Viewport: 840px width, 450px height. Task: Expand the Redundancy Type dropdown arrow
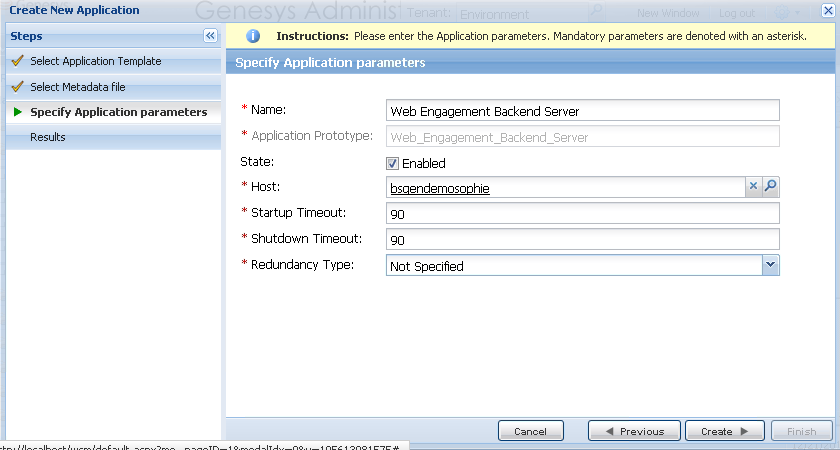770,265
